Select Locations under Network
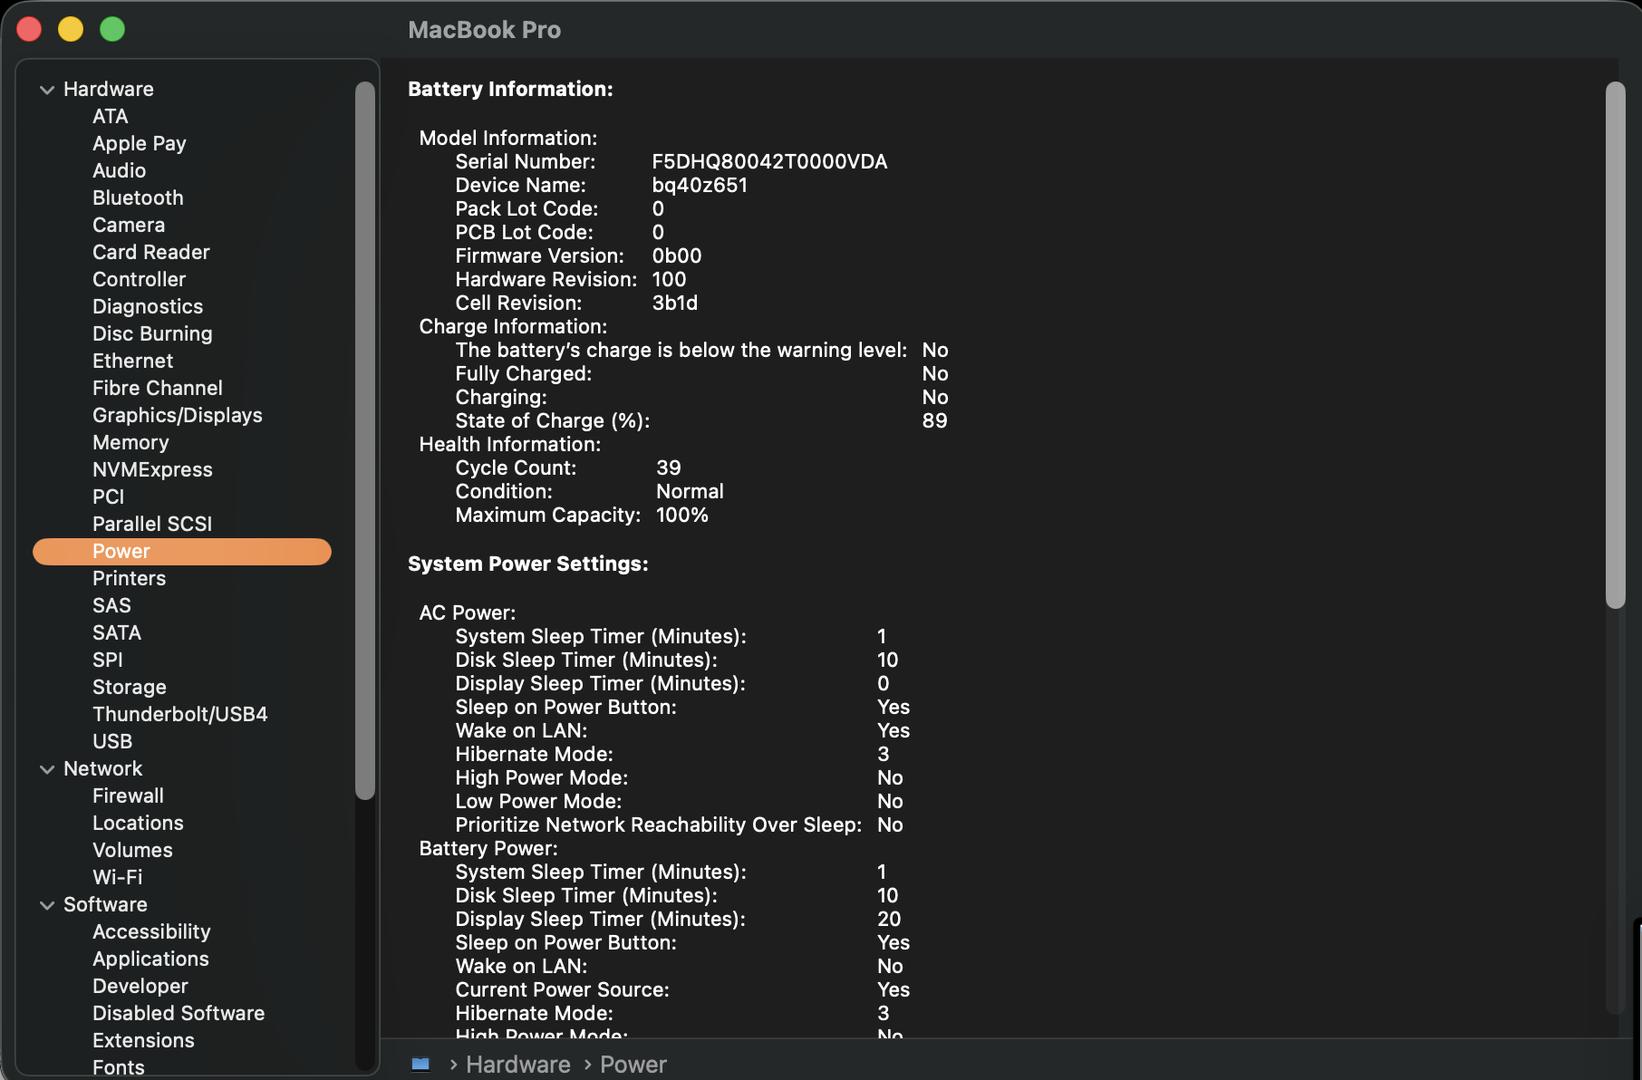 pyautogui.click(x=138, y=822)
